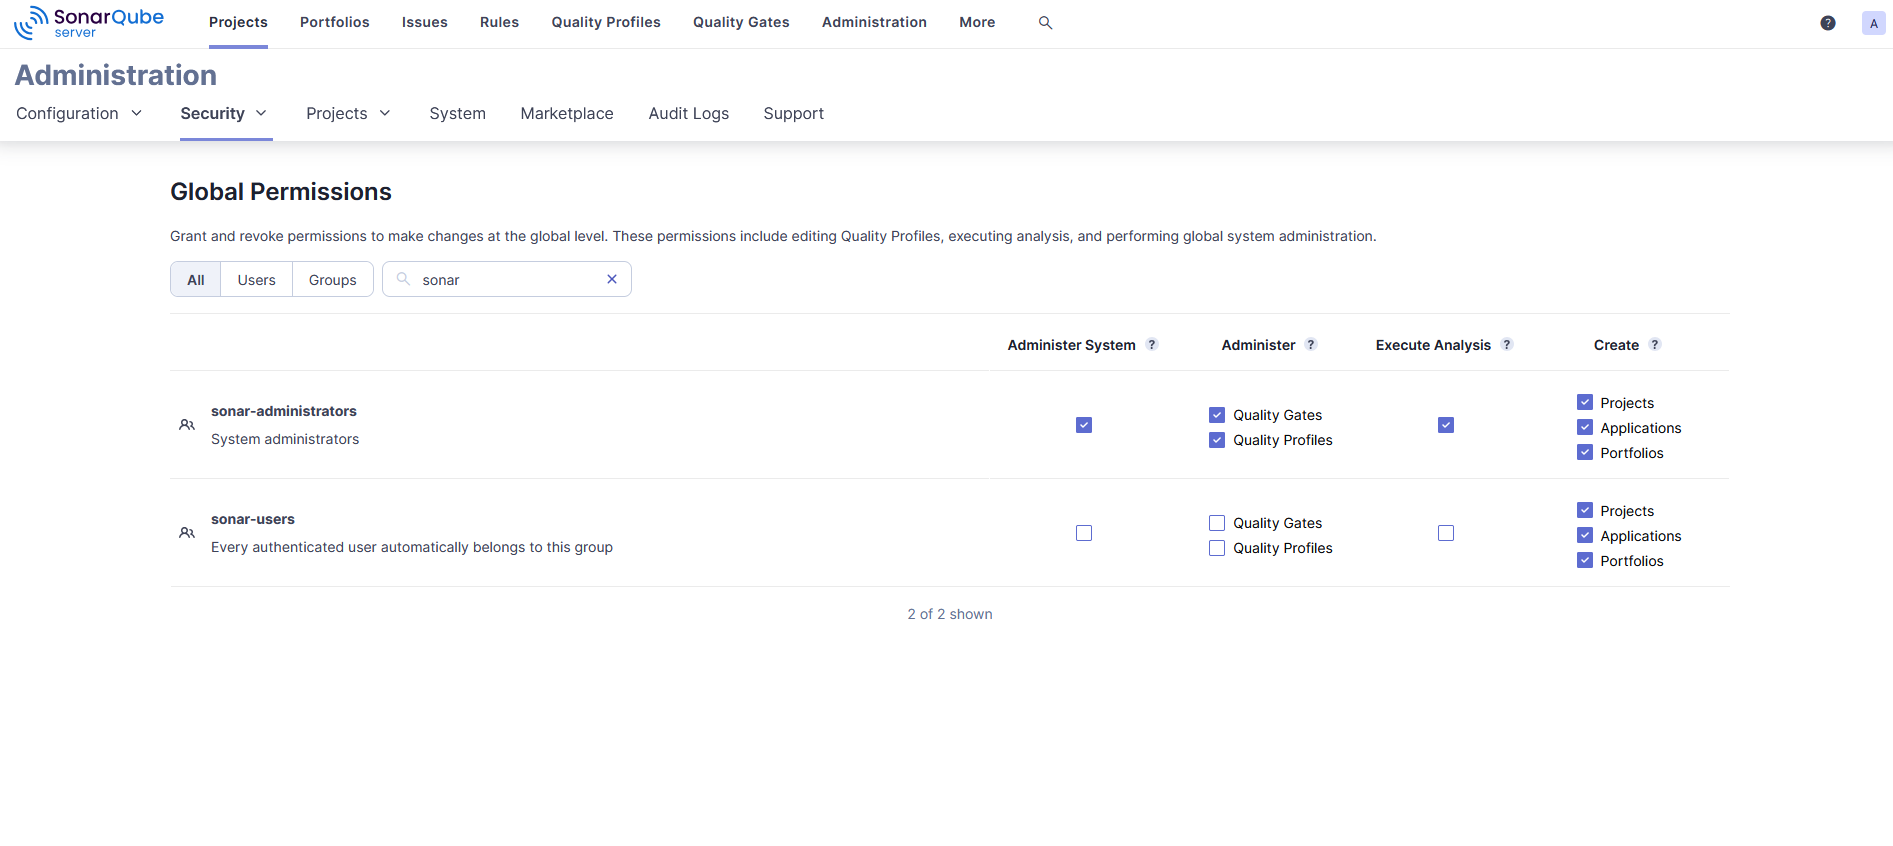This screenshot has width=1893, height=846.
Task: Filter permissions by Users
Action: (x=257, y=279)
